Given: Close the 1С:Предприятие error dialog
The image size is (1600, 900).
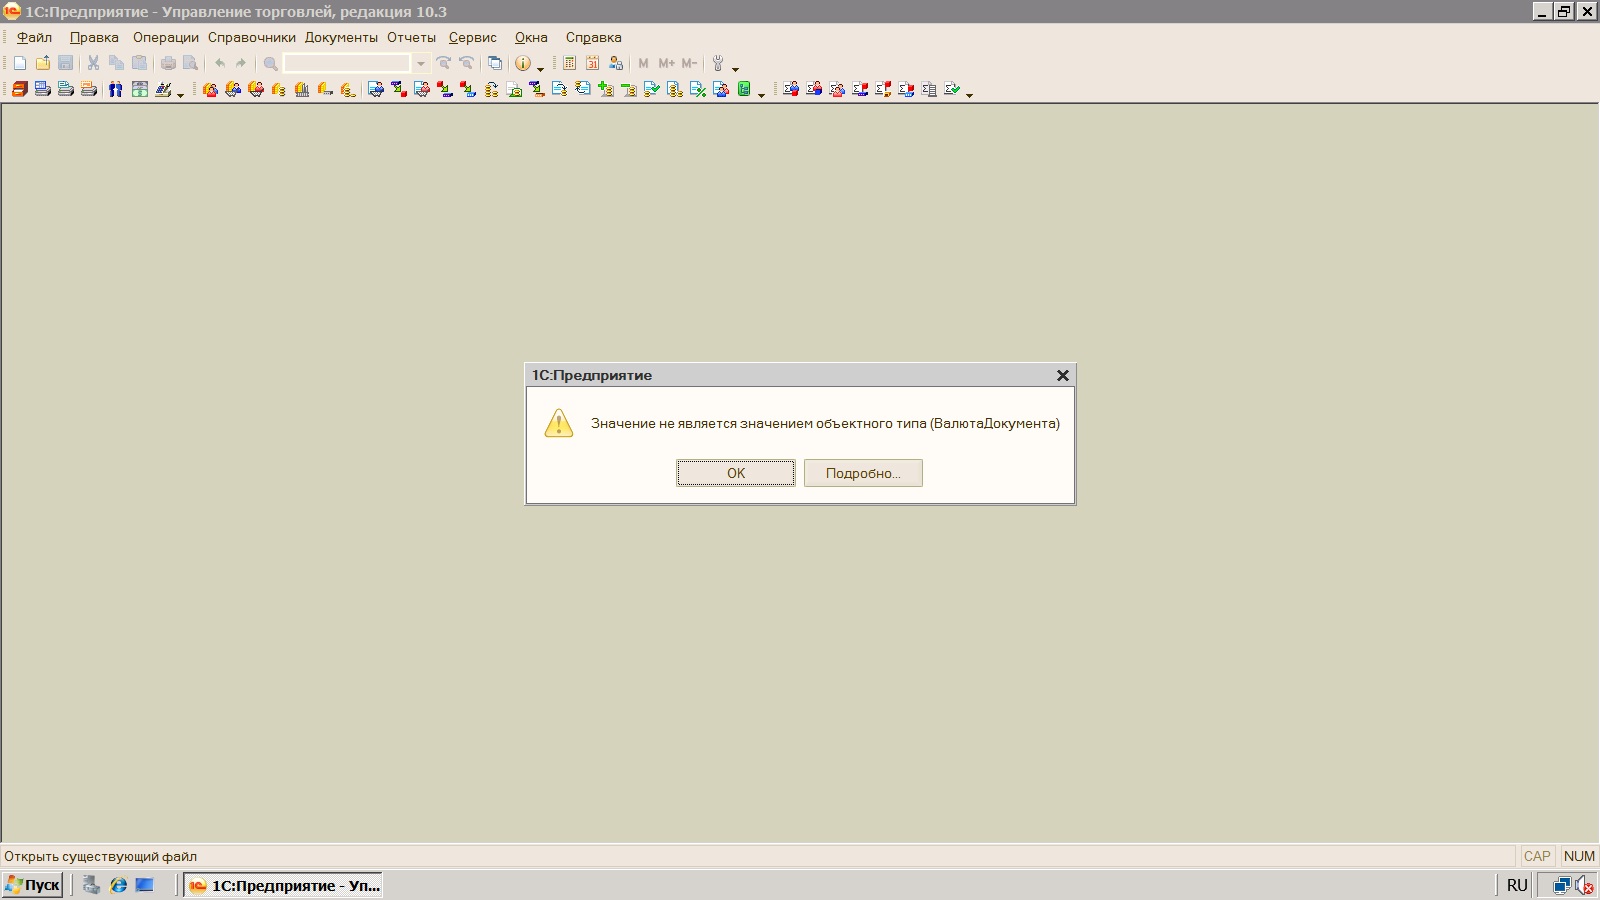Looking at the screenshot, I should [x=1063, y=375].
